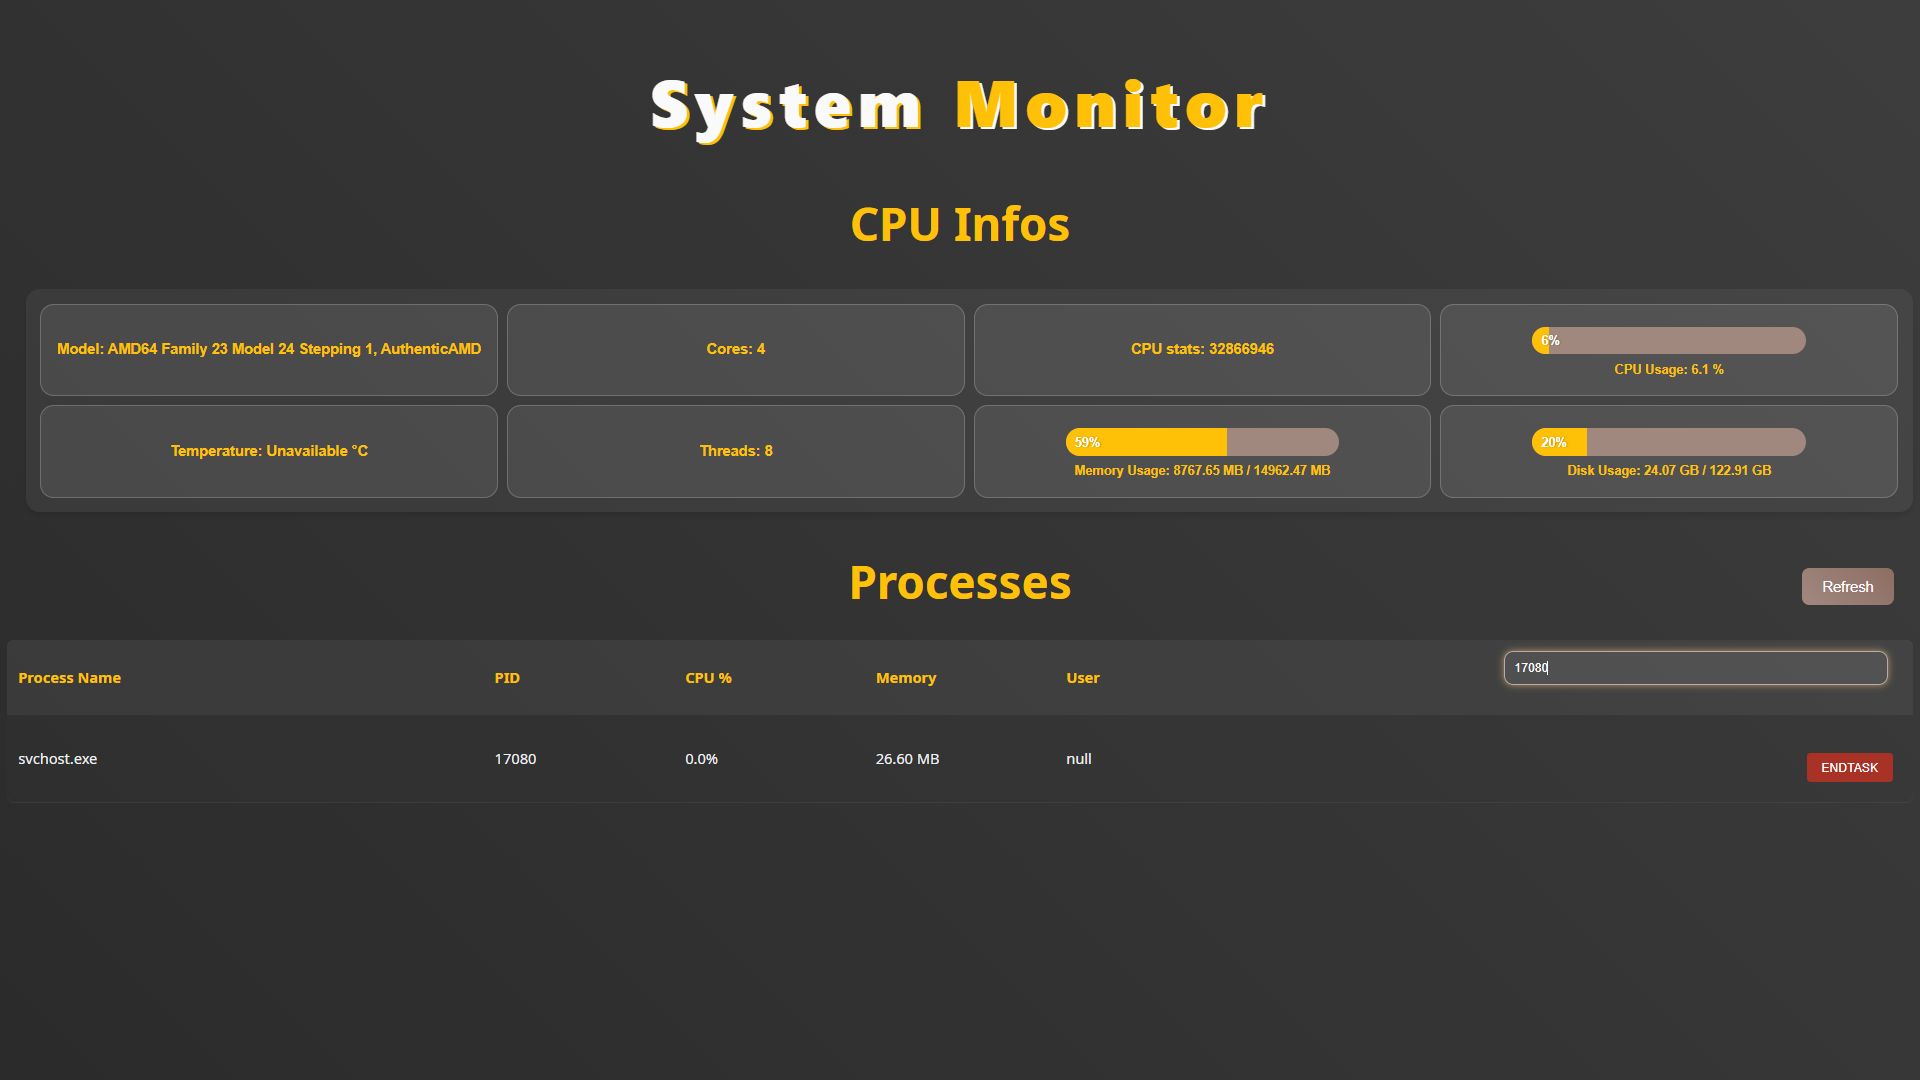Select the PID column header
This screenshot has height=1080, width=1920.
[x=507, y=678]
